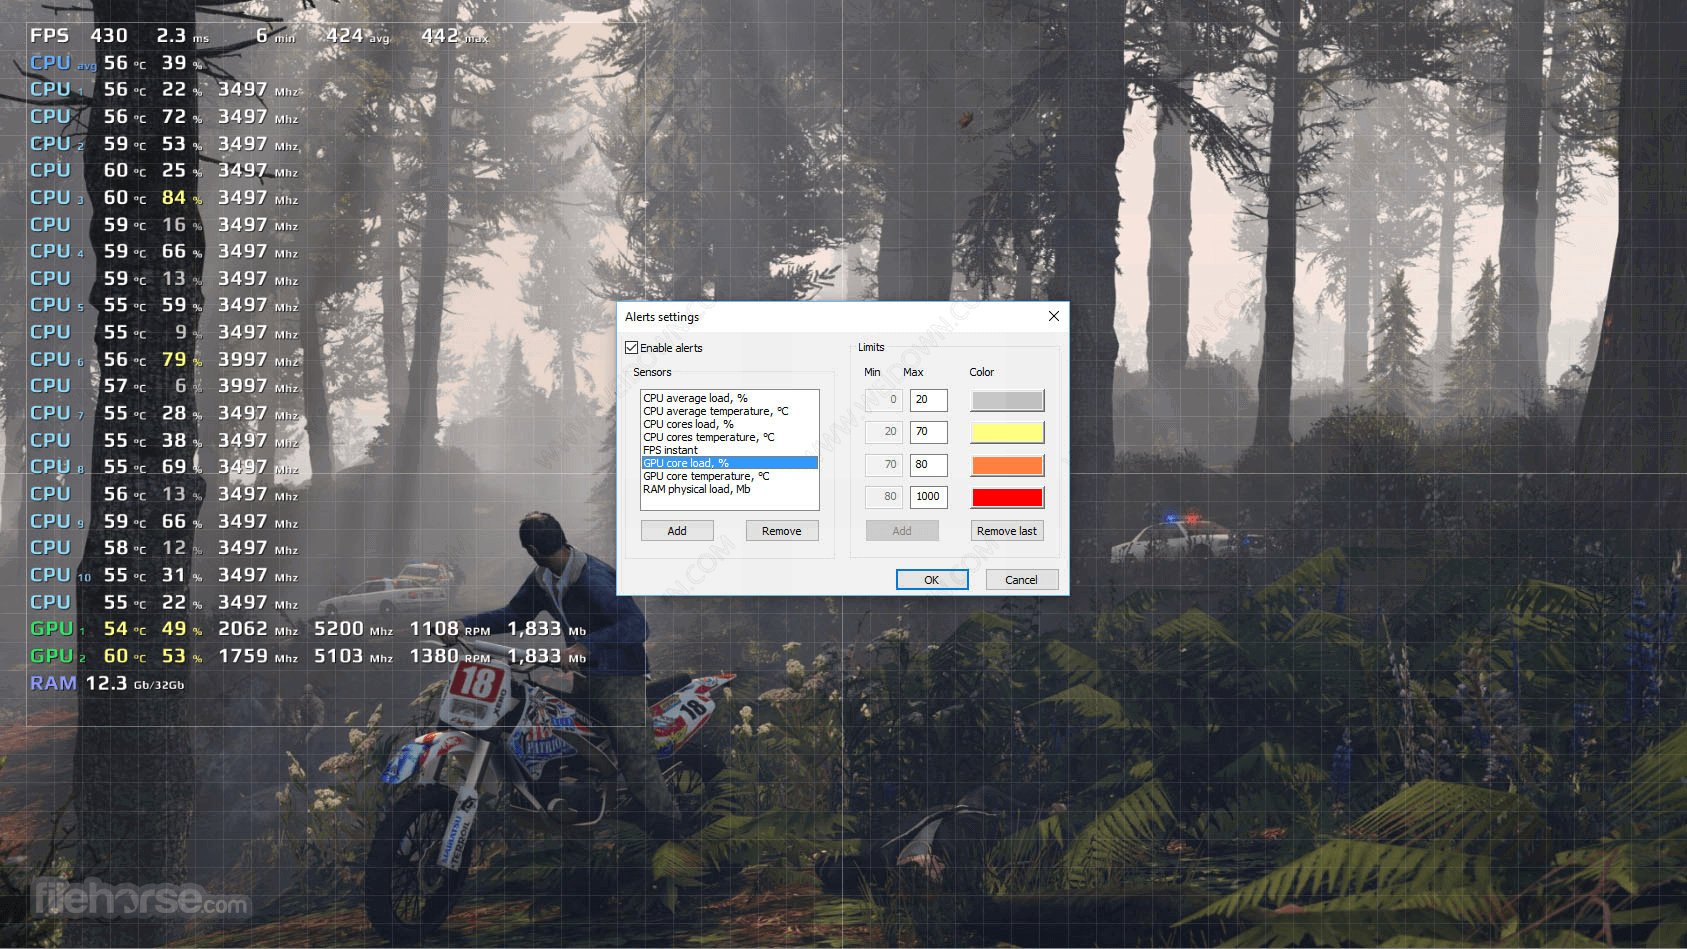Image resolution: width=1687 pixels, height=949 pixels.
Task: Close the Alerts settings dialog
Action: coord(1053,316)
